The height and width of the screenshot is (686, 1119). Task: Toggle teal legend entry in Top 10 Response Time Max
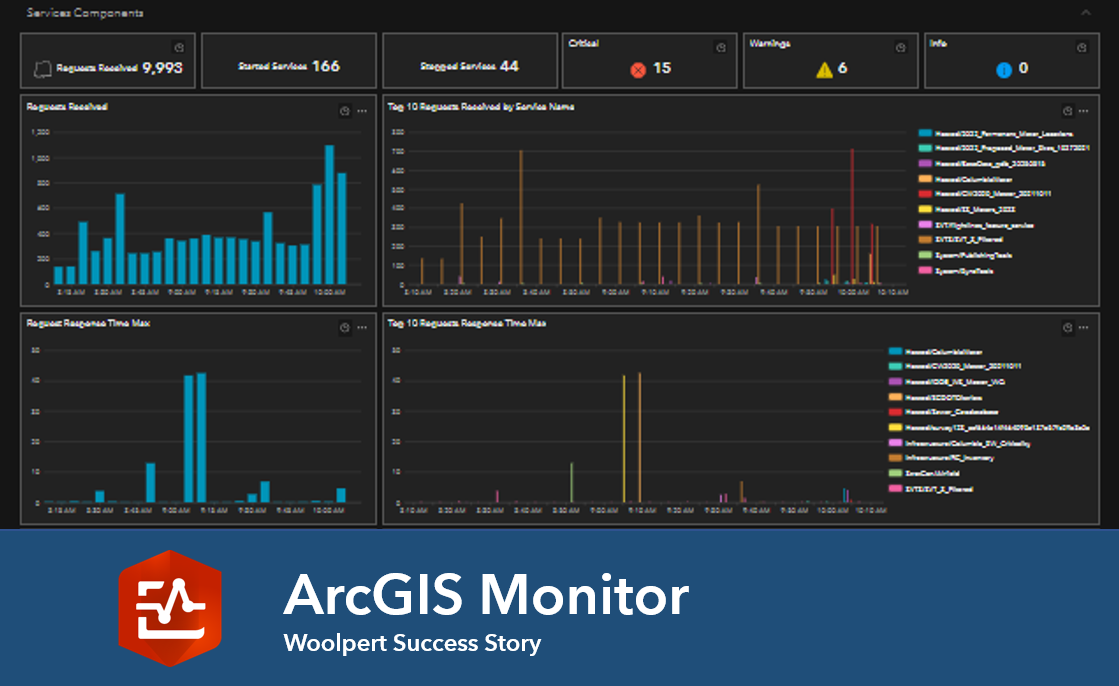coord(955,366)
